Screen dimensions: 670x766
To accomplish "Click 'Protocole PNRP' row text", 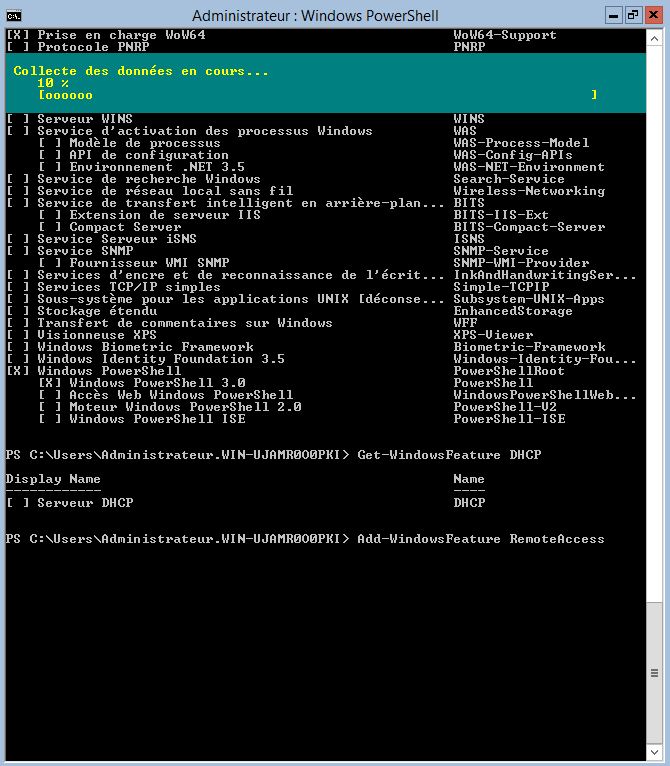I will point(93,47).
